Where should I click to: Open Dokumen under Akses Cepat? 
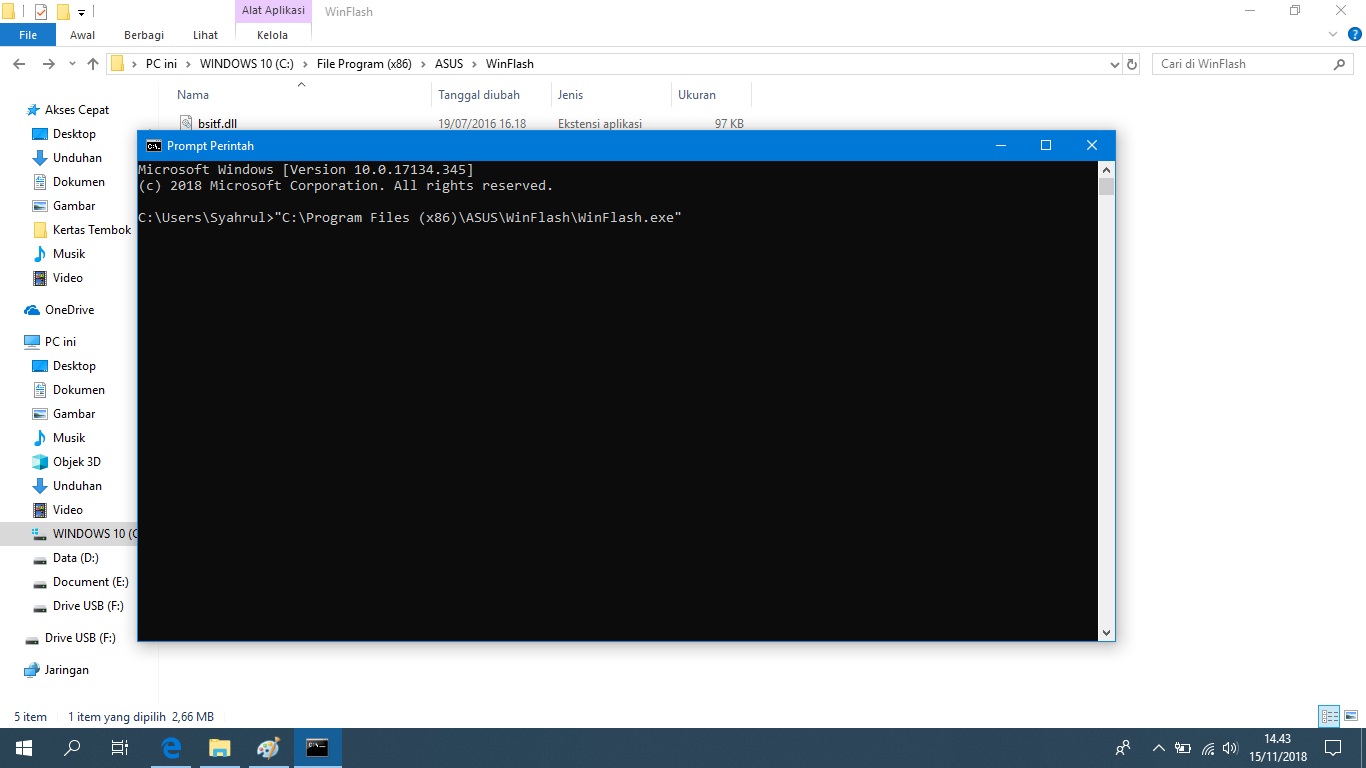(x=79, y=182)
